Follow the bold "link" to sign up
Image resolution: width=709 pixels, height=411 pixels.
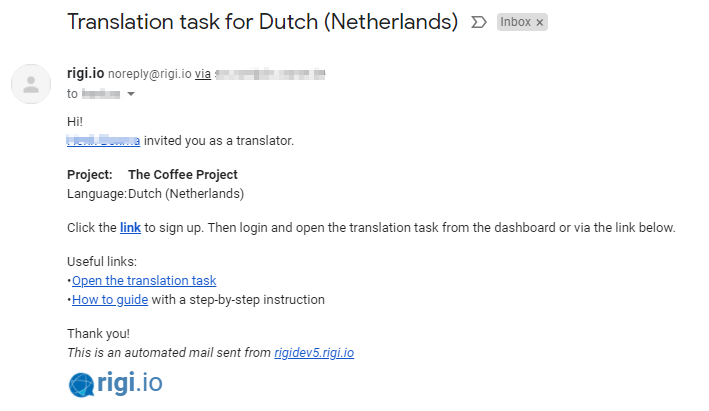click(130, 227)
